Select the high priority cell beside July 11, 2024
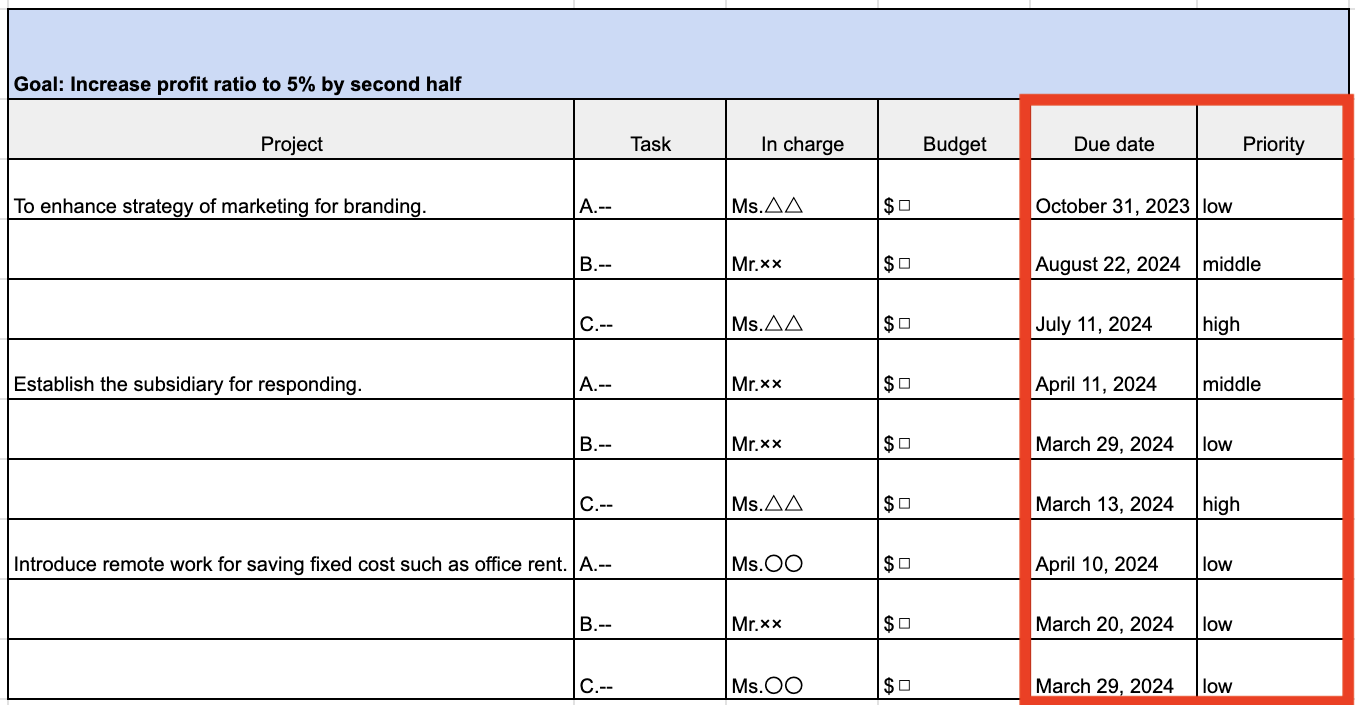 pyautogui.click(x=1221, y=325)
